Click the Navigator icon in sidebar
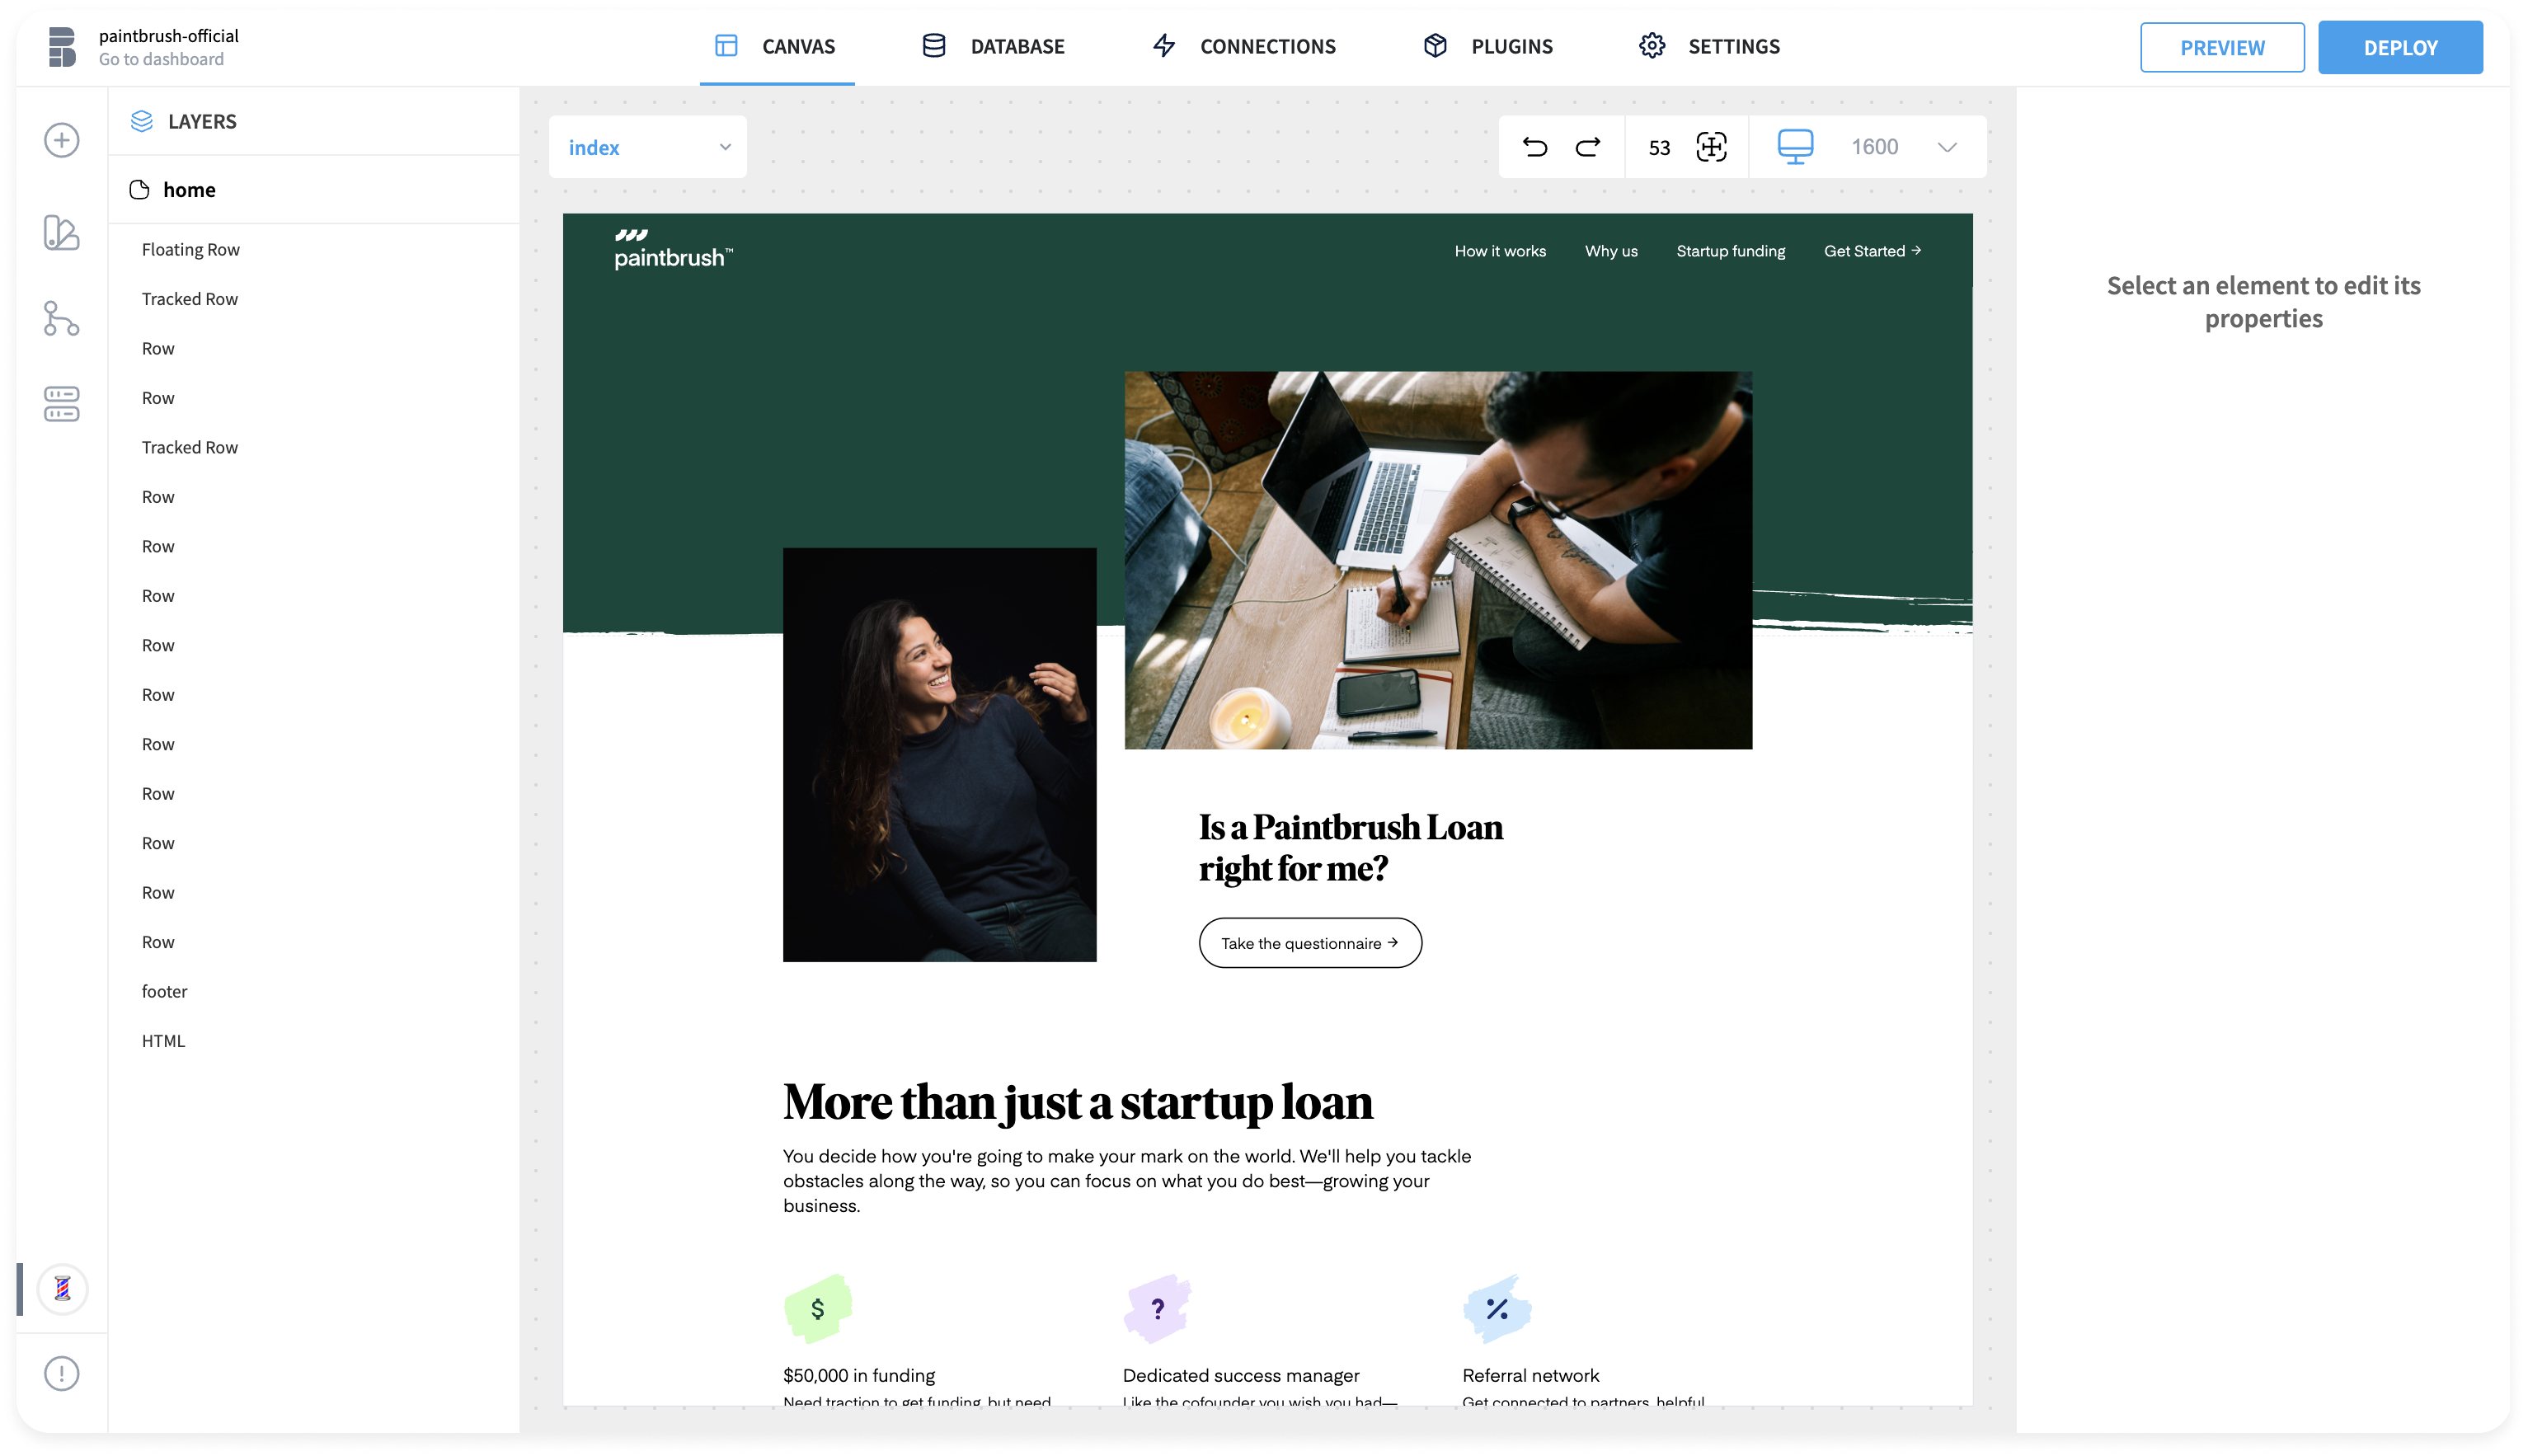Viewport: 2528px width, 1456px height. 61,319
